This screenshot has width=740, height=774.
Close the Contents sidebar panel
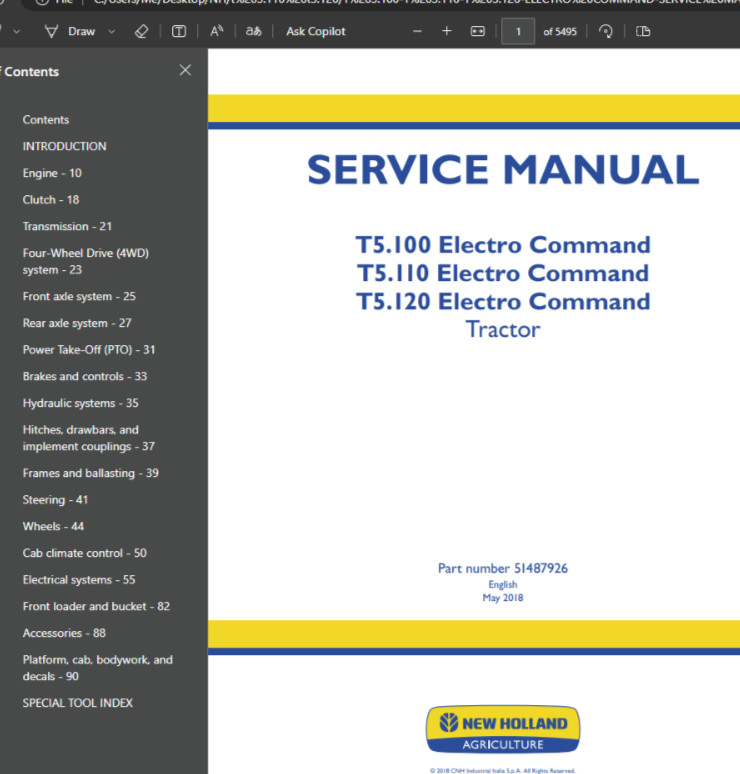click(185, 70)
